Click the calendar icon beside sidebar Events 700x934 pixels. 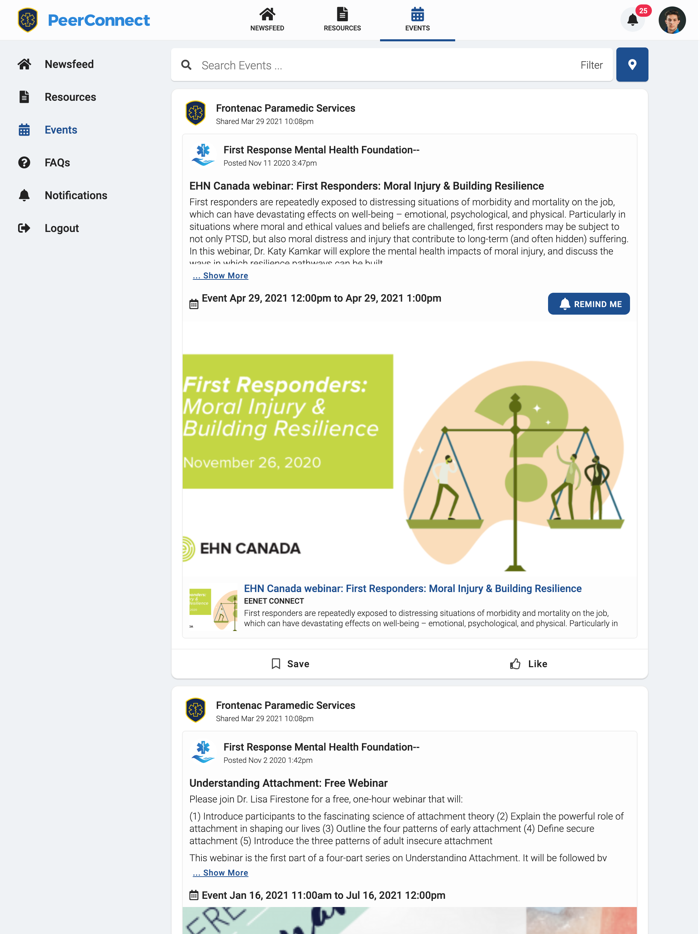click(x=24, y=129)
